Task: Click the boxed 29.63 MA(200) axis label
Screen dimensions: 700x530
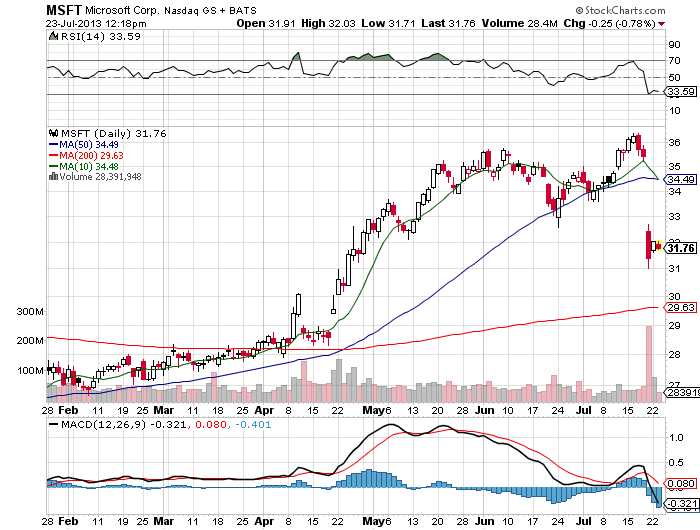Action: pos(681,308)
